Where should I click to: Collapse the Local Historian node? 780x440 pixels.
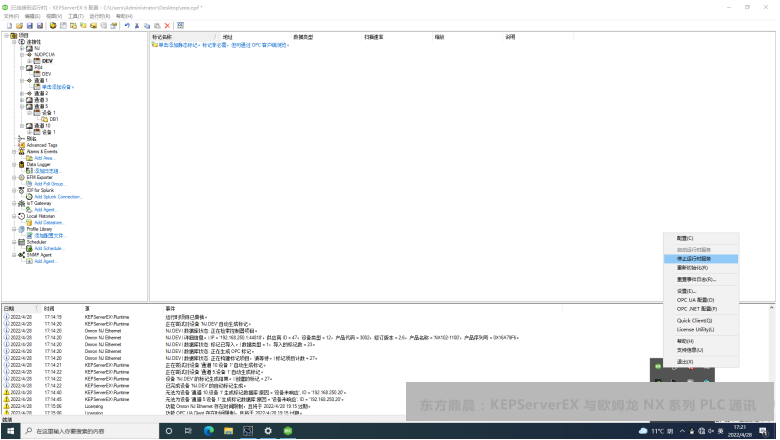pos(14,216)
